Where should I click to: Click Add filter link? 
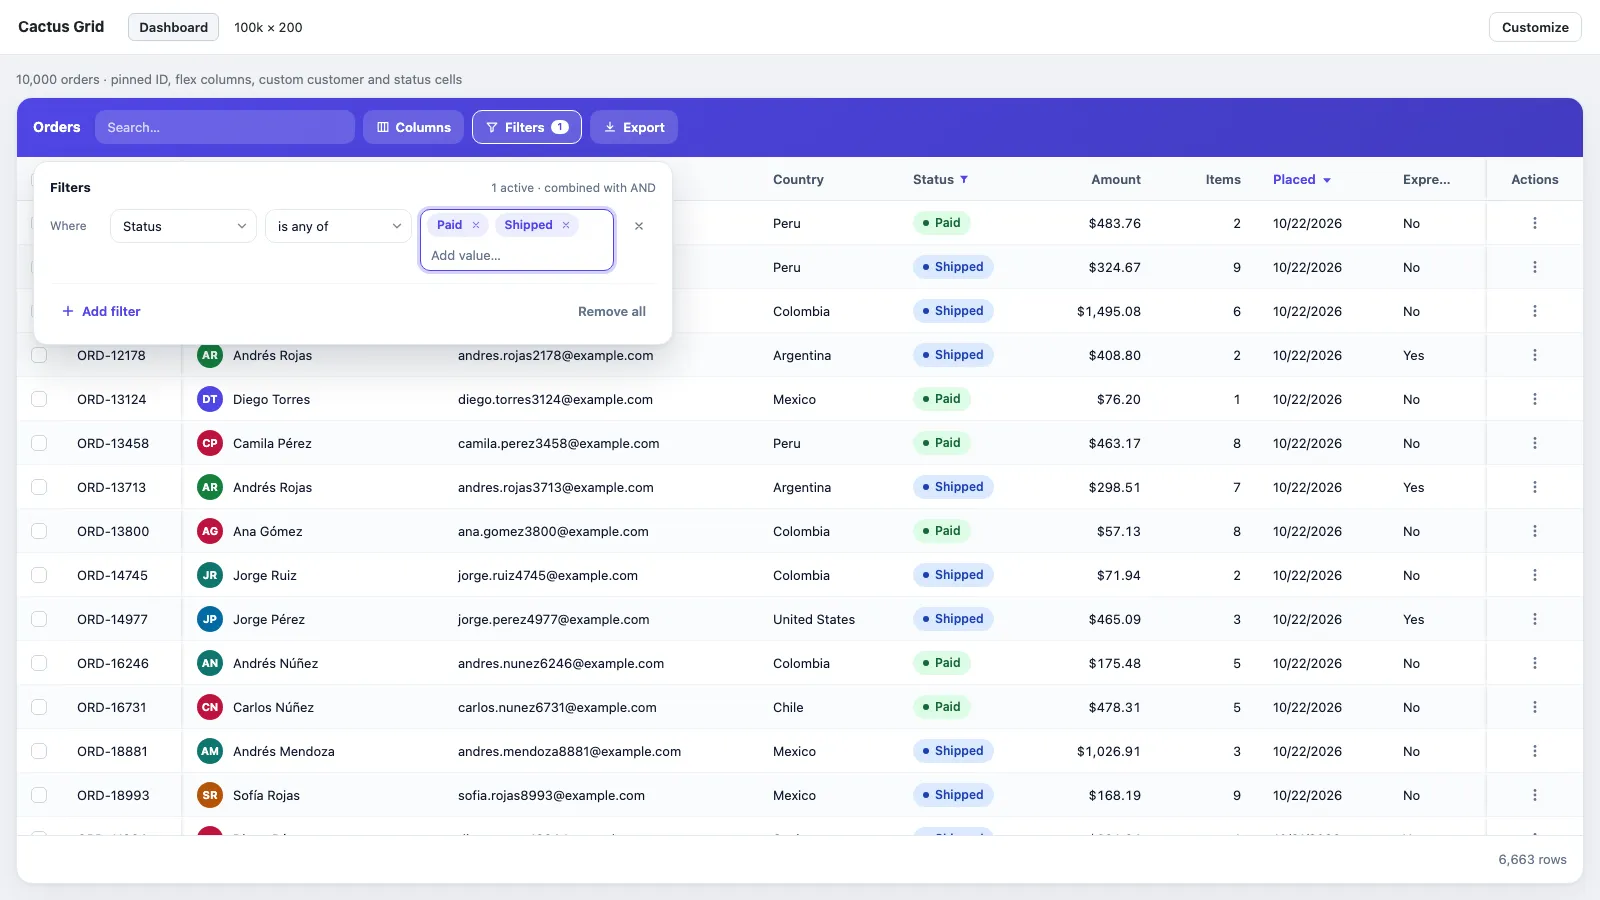coord(101,311)
